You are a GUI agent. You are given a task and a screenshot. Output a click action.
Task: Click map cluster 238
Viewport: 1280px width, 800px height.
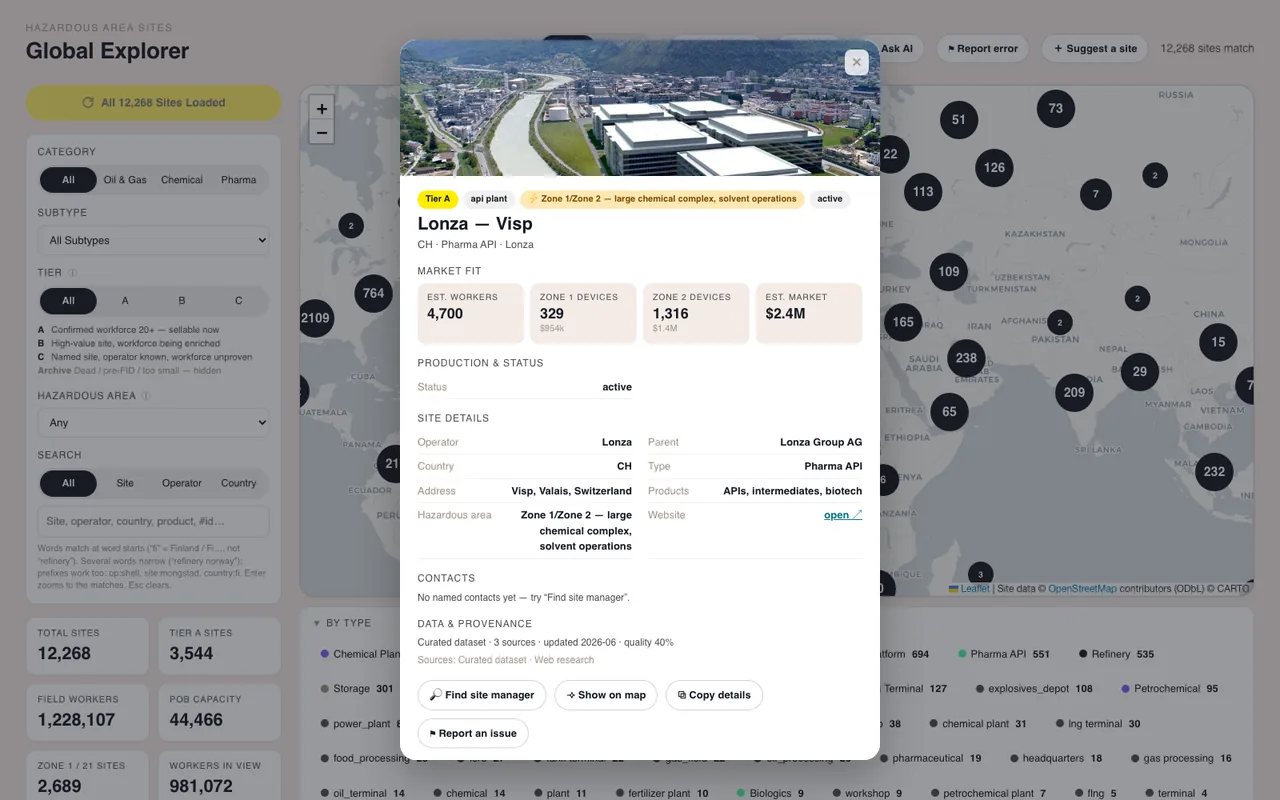point(966,357)
